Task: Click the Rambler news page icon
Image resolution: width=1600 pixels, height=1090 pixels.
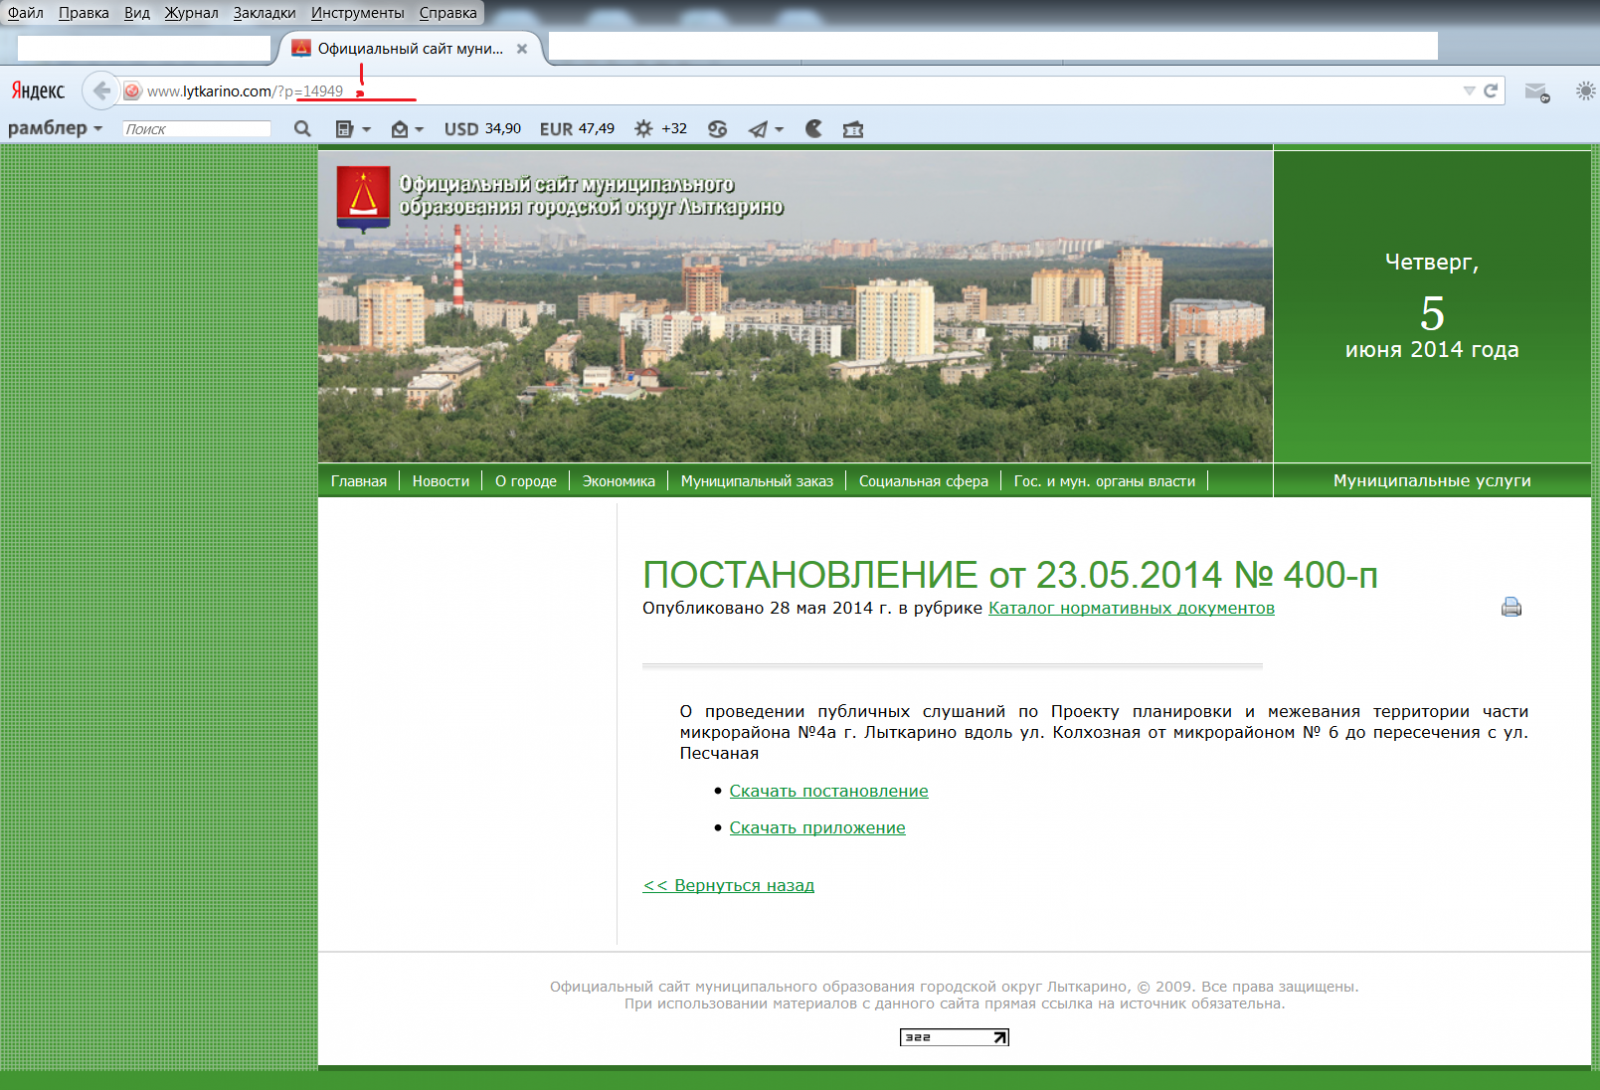Action: 345,129
